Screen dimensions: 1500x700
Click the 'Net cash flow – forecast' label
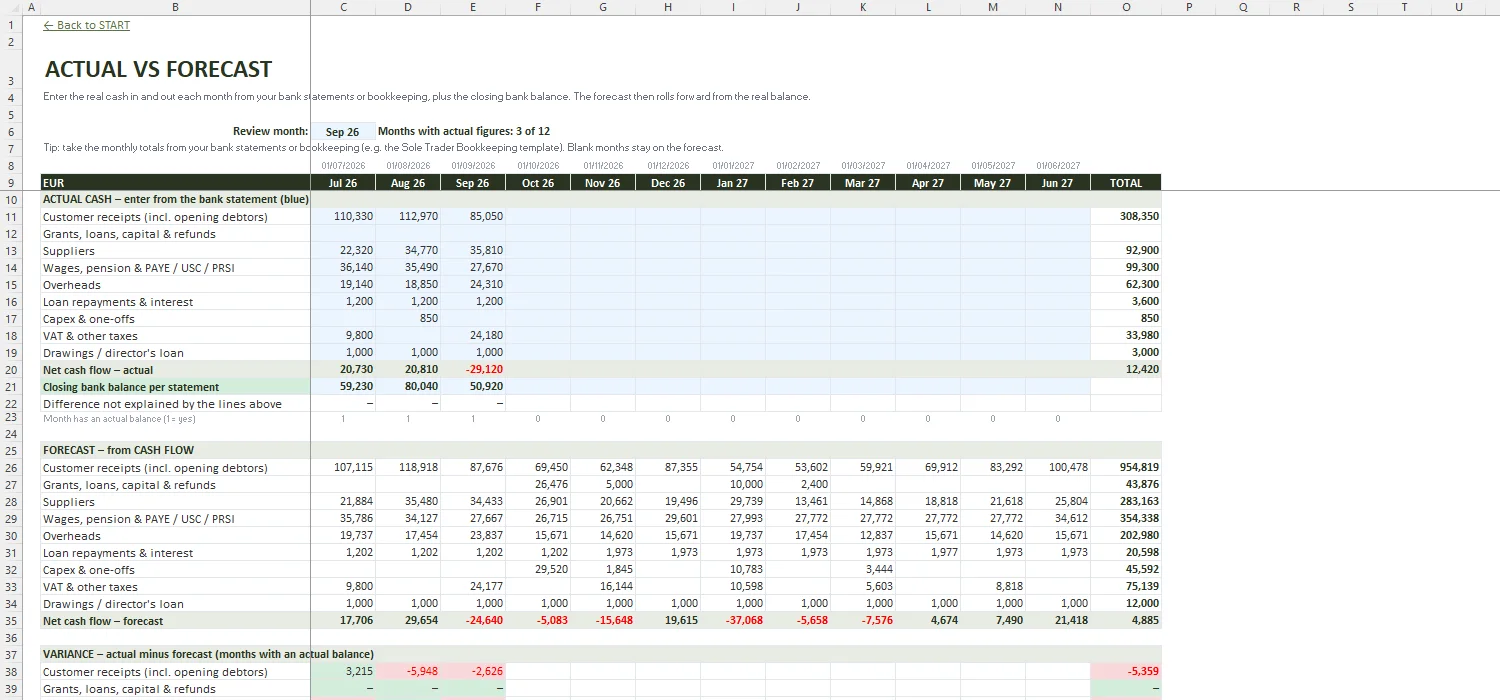pyautogui.click(x=103, y=621)
